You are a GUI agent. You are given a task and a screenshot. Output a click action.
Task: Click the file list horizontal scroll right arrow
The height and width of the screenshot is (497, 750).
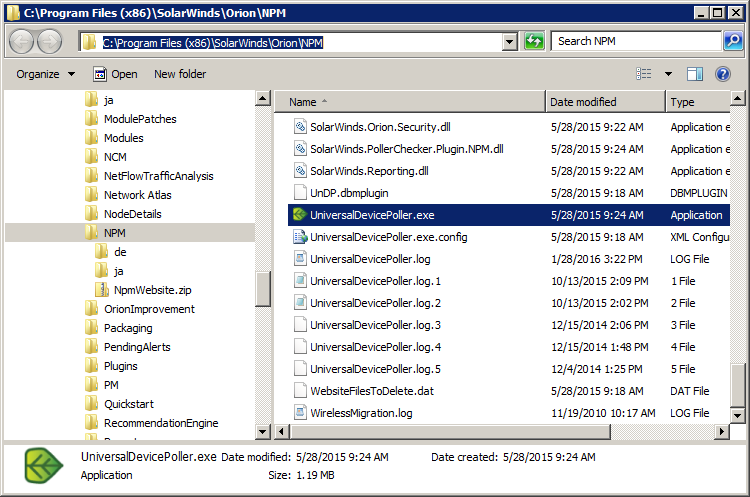(x=722, y=432)
